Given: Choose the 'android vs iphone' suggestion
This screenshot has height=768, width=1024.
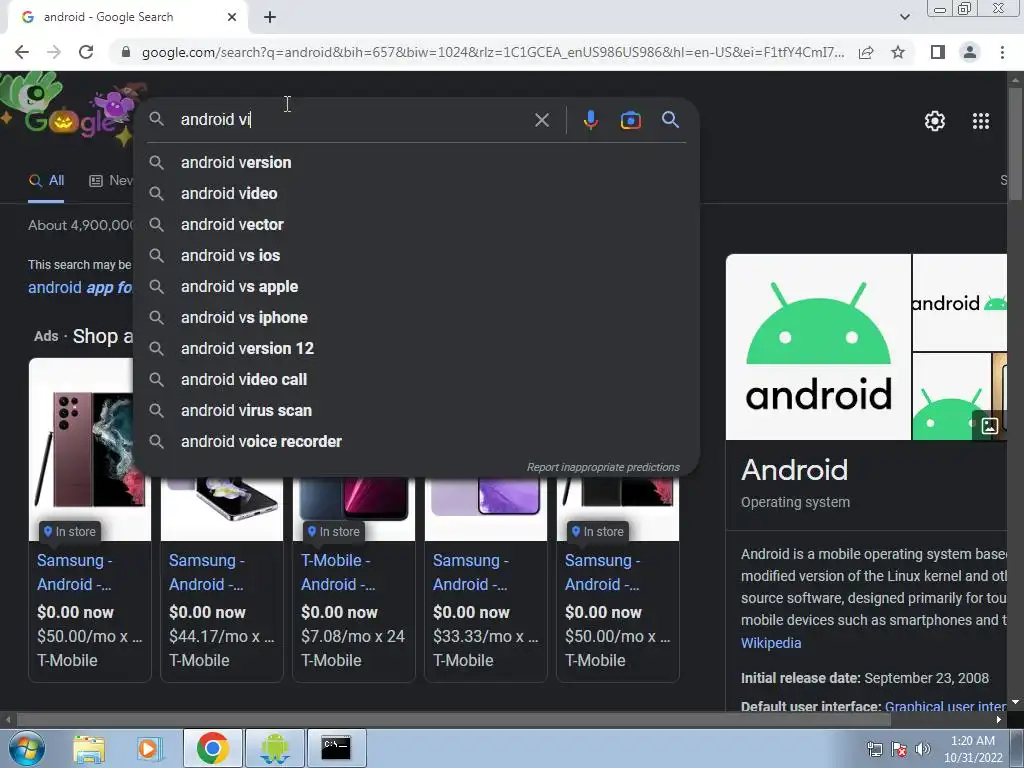Looking at the screenshot, I should [x=416, y=317].
